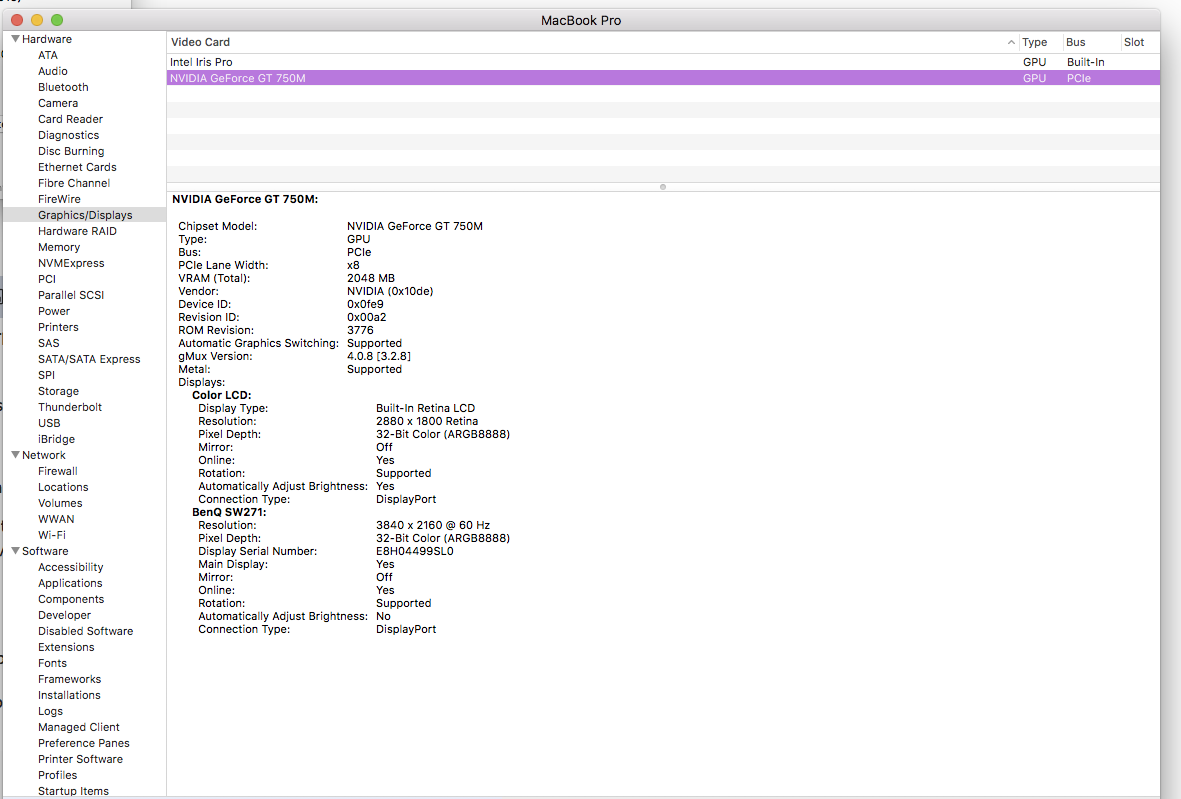Image resolution: width=1181 pixels, height=799 pixels.
Task: Open NVMExpress entry
Action: [x=71, y=263]
